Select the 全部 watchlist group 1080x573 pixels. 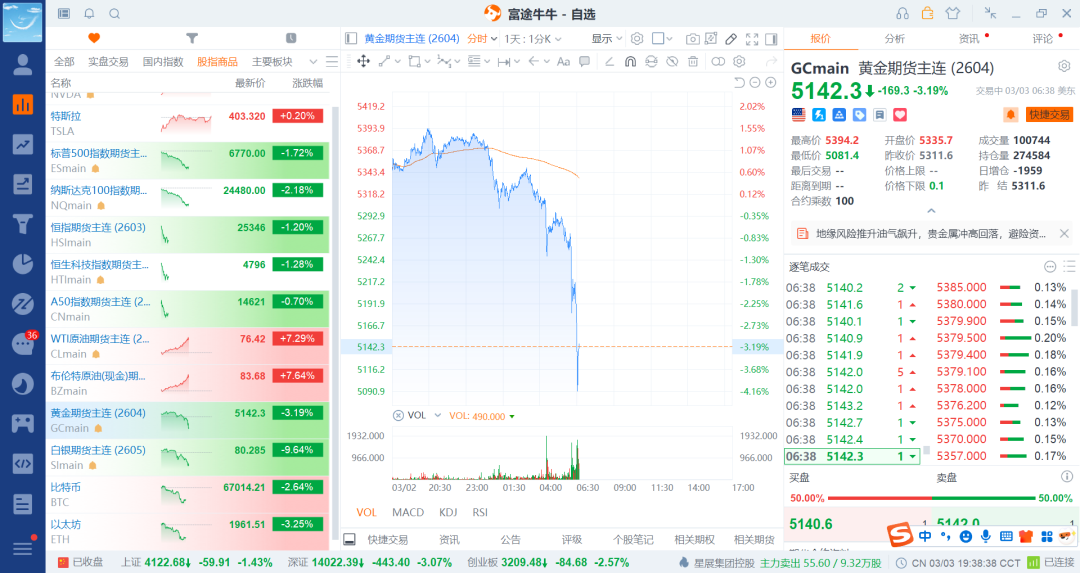pos(64,61)
